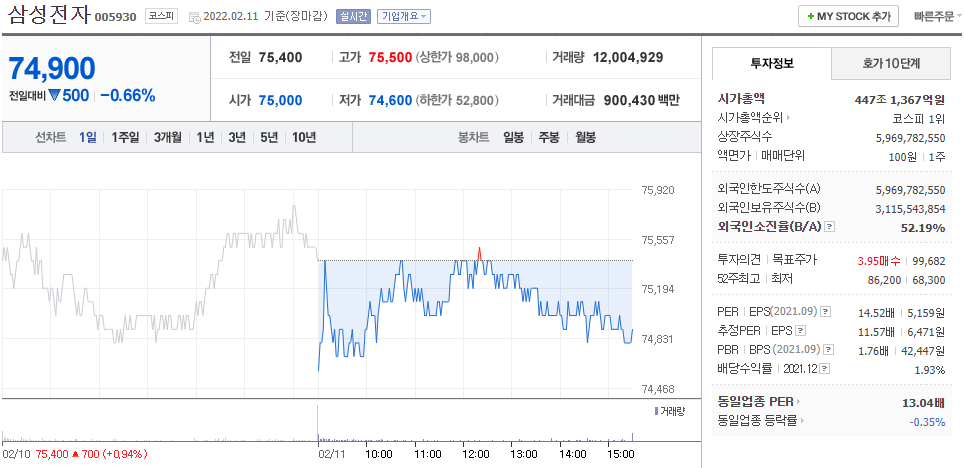Select the 10년 line chart period
Viewport: 964px width, 468px height.
[304, 137]
